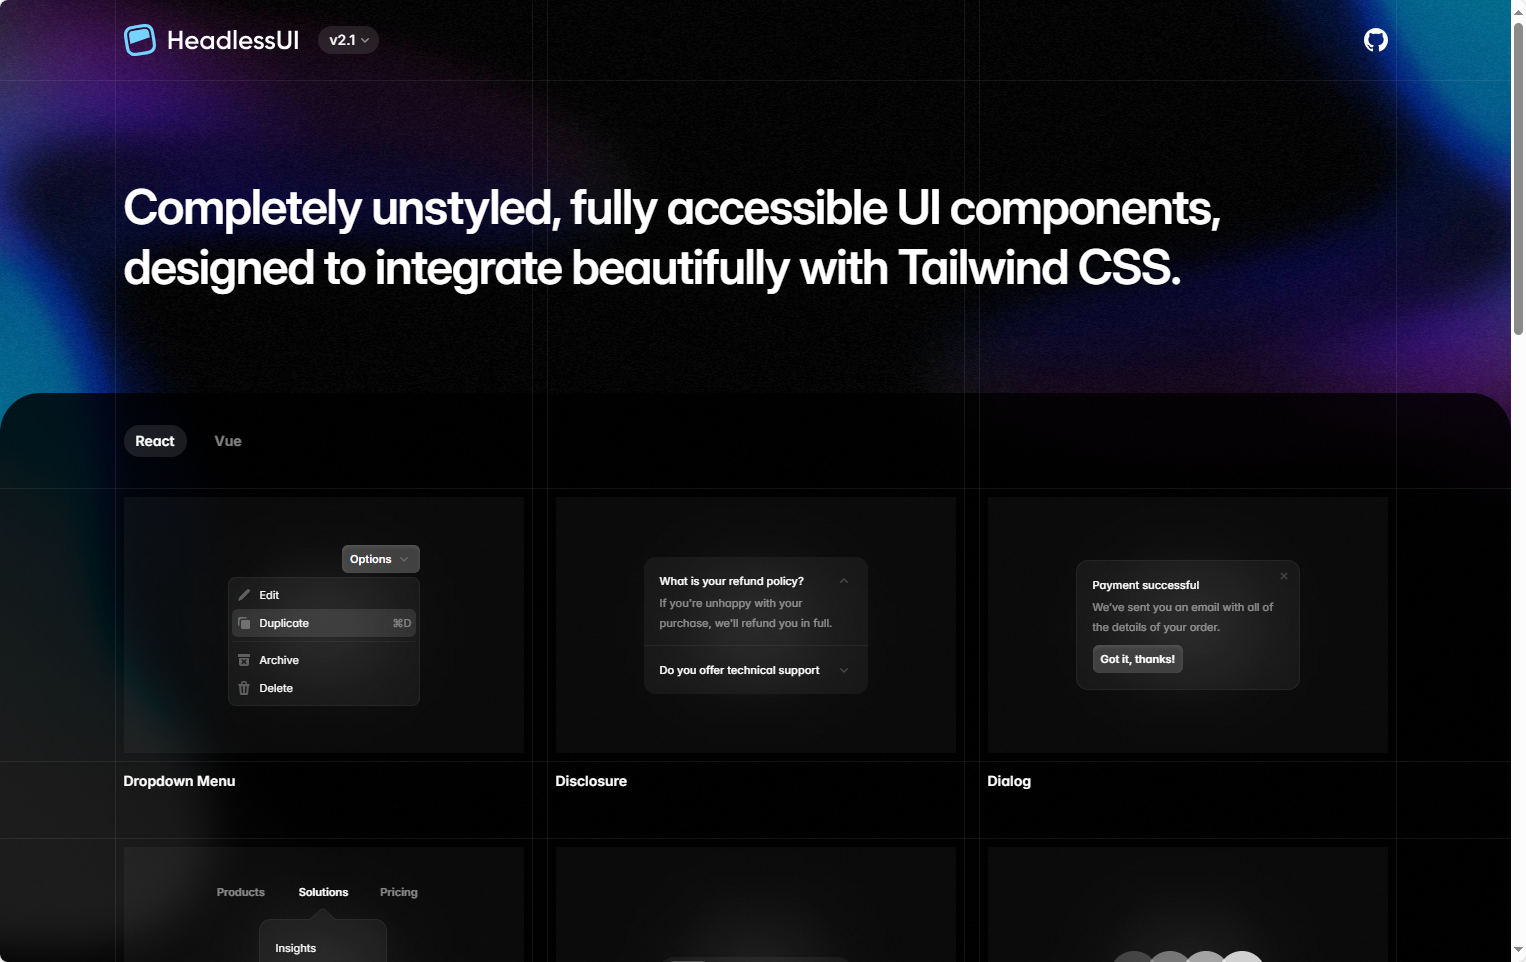The width and height of the screenshot is (1526, 962).
Task: Click the copy icon beside Duplicate
Action: click(x=244, y=623)
